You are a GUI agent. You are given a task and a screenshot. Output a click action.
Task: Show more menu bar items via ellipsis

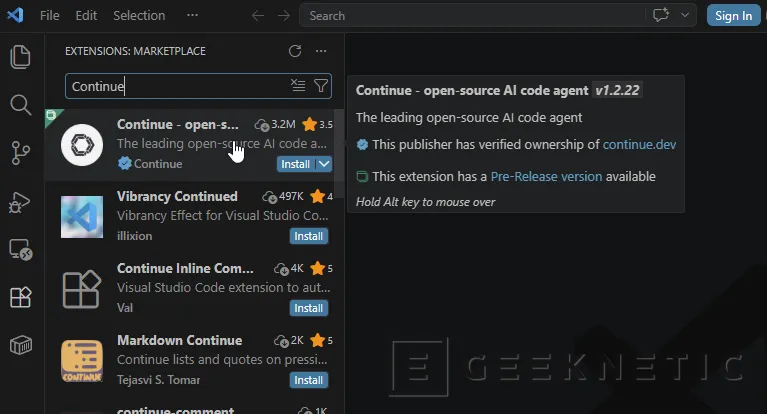click(192, 15)
